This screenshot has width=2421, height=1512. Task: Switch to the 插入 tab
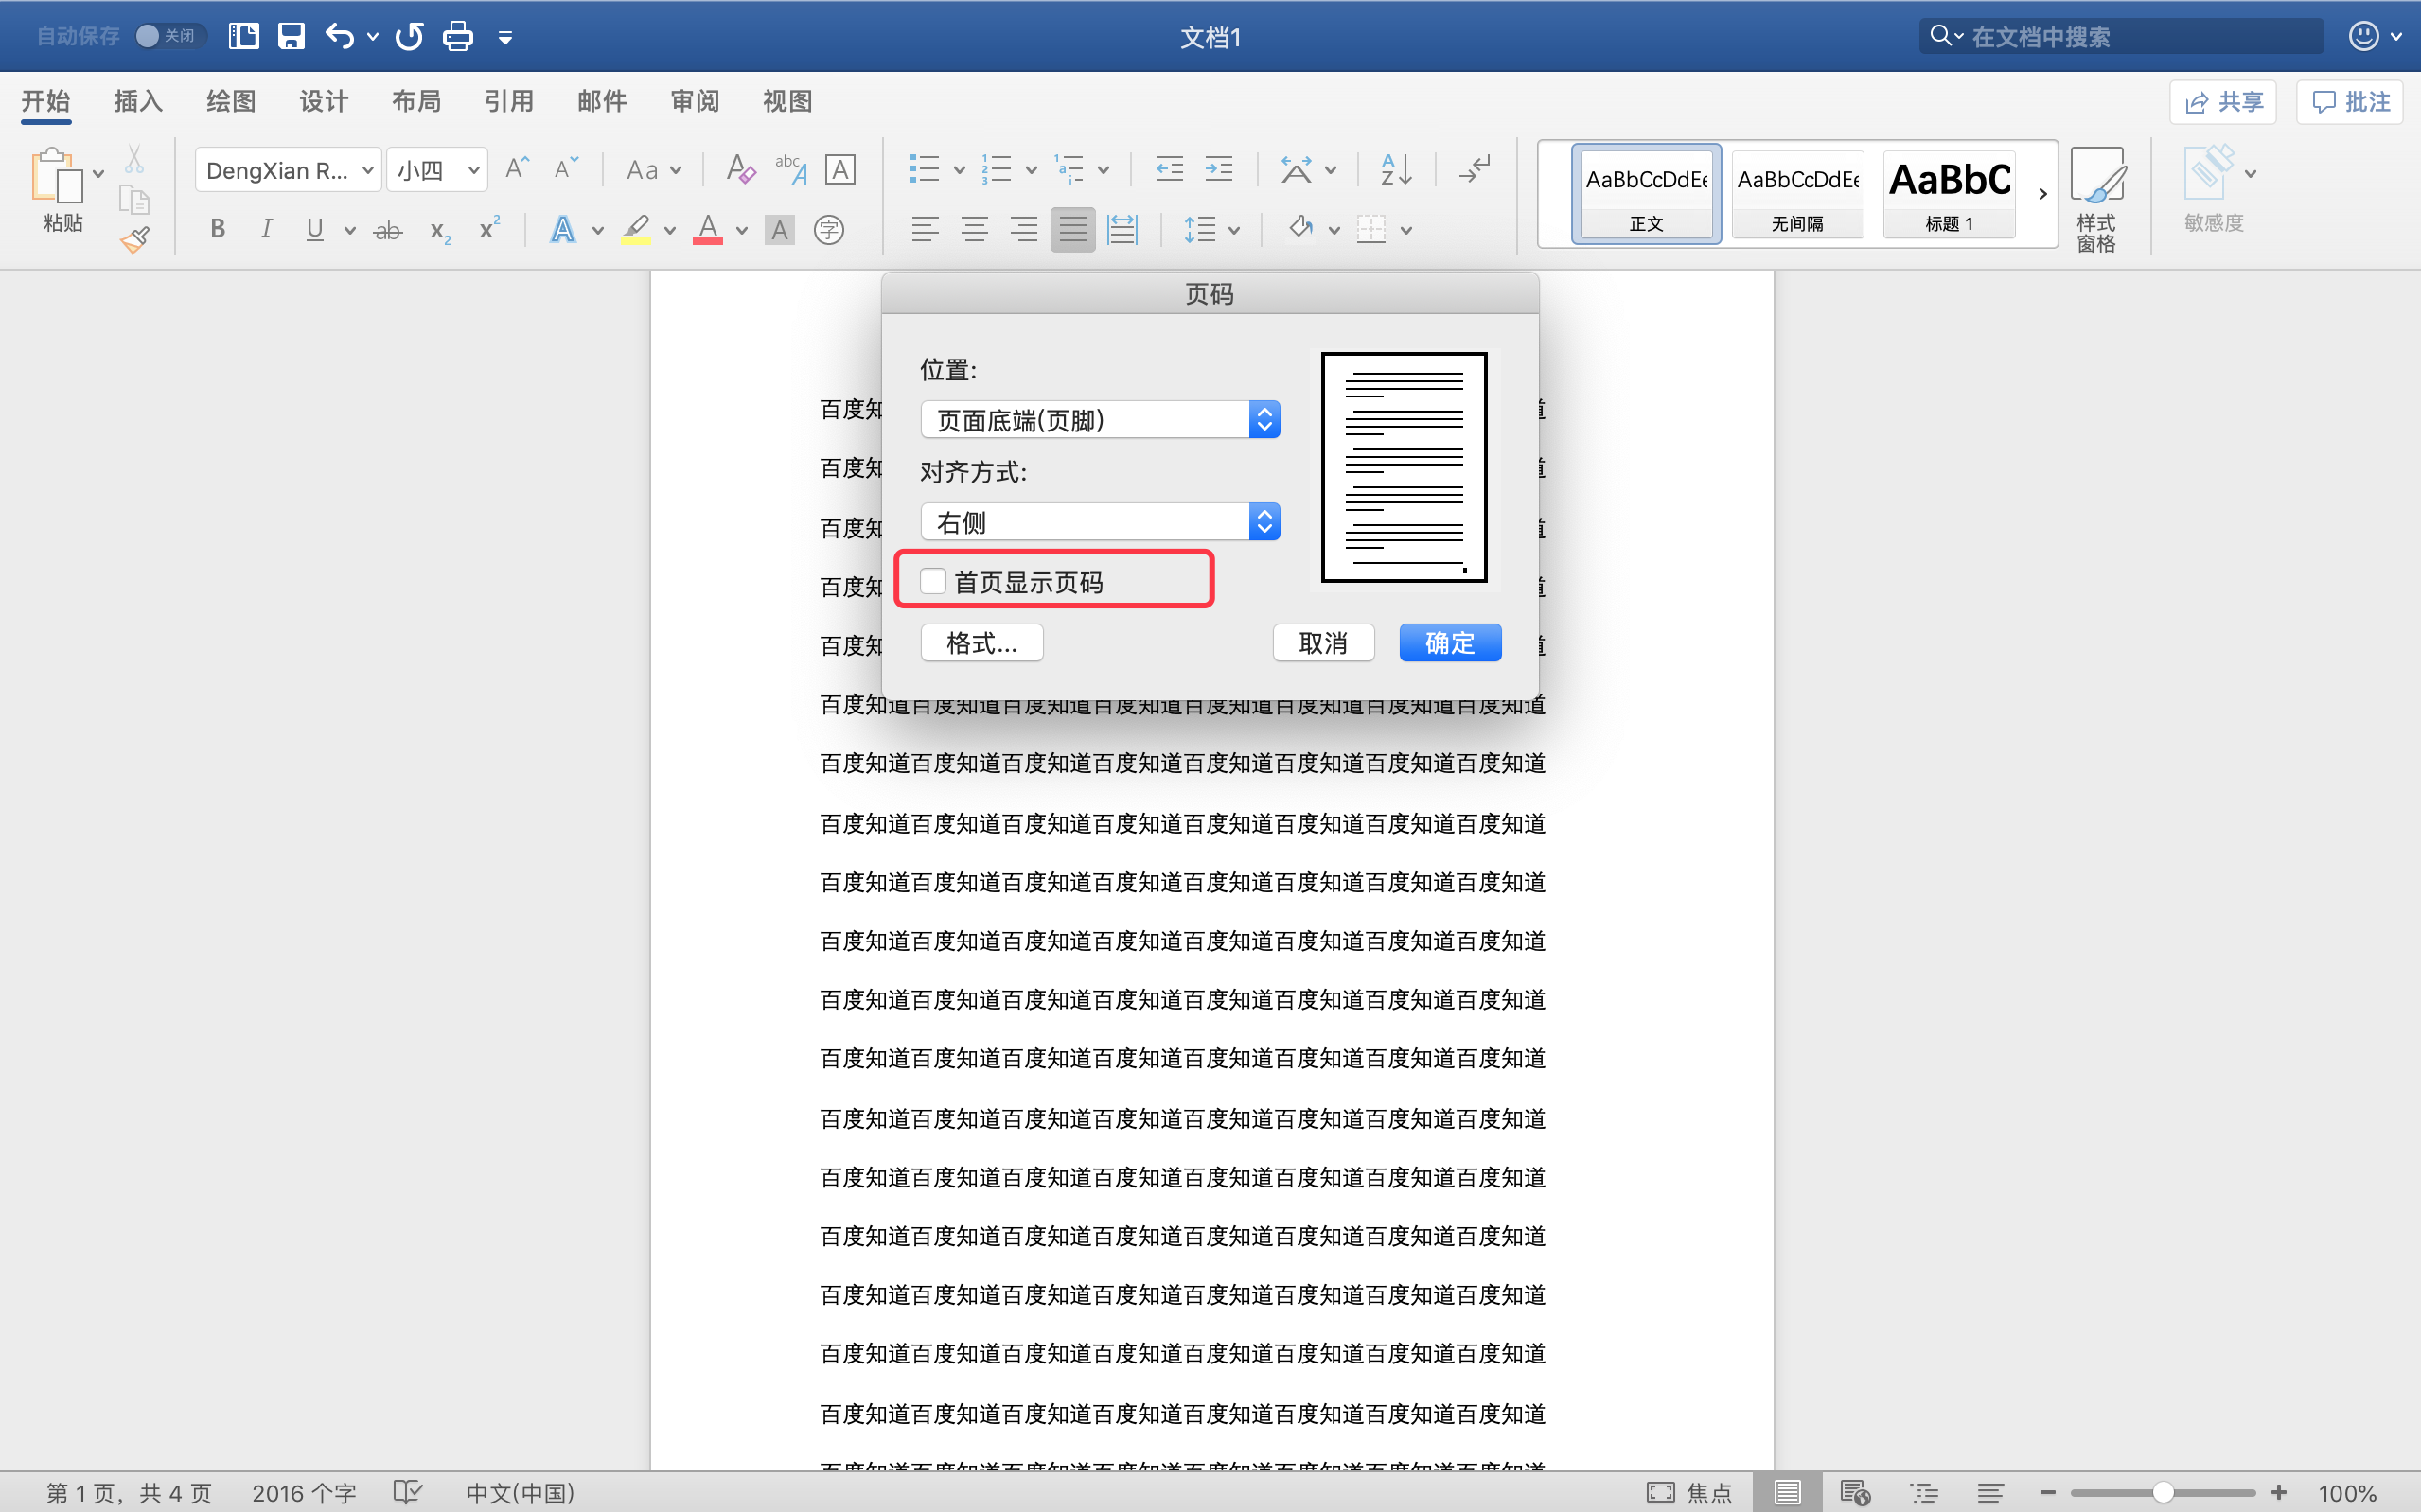138,101
